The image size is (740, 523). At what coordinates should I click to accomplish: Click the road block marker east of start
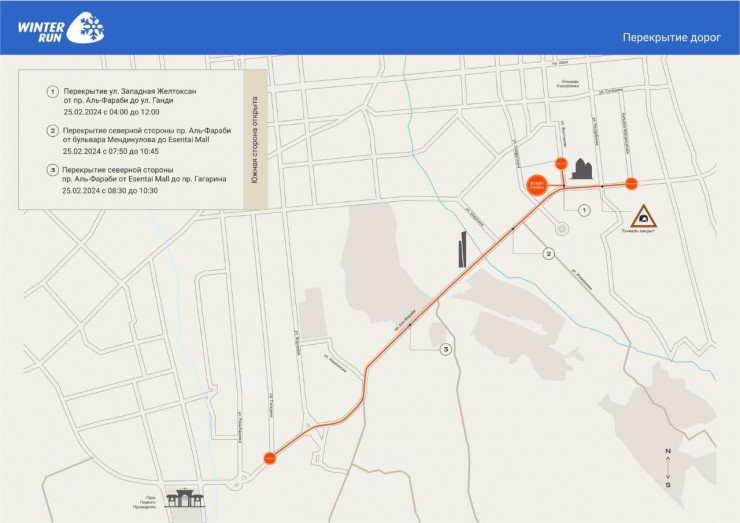631,183
